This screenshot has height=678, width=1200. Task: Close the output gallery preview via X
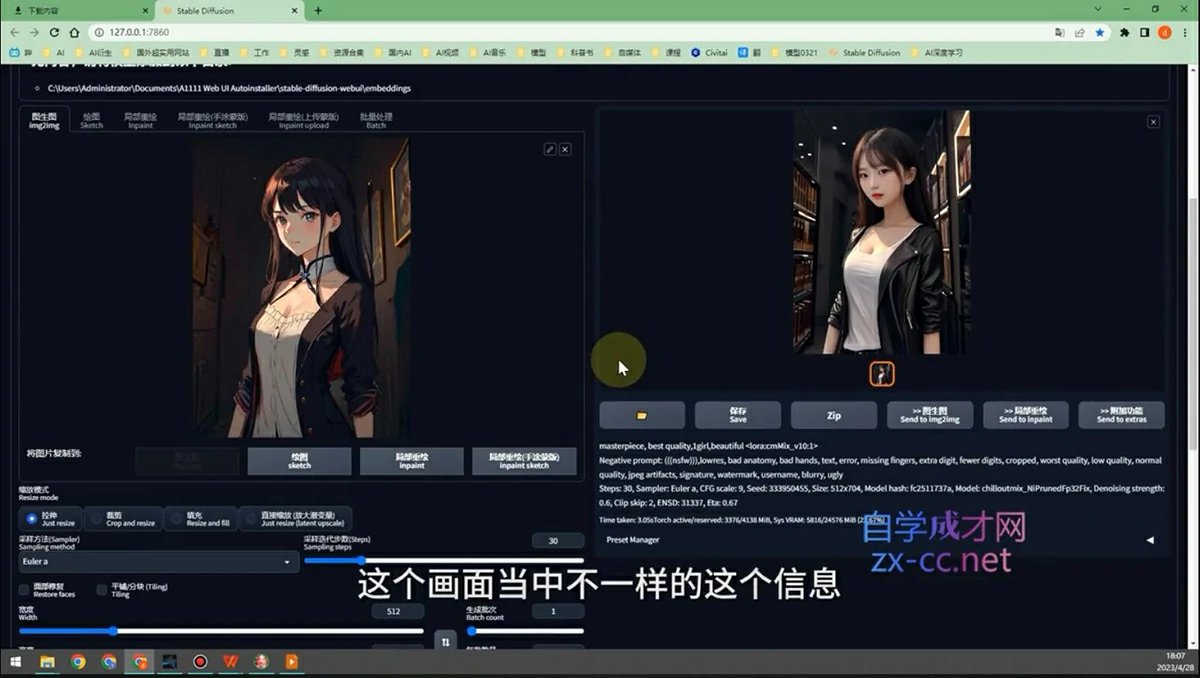click(1153, 122)
